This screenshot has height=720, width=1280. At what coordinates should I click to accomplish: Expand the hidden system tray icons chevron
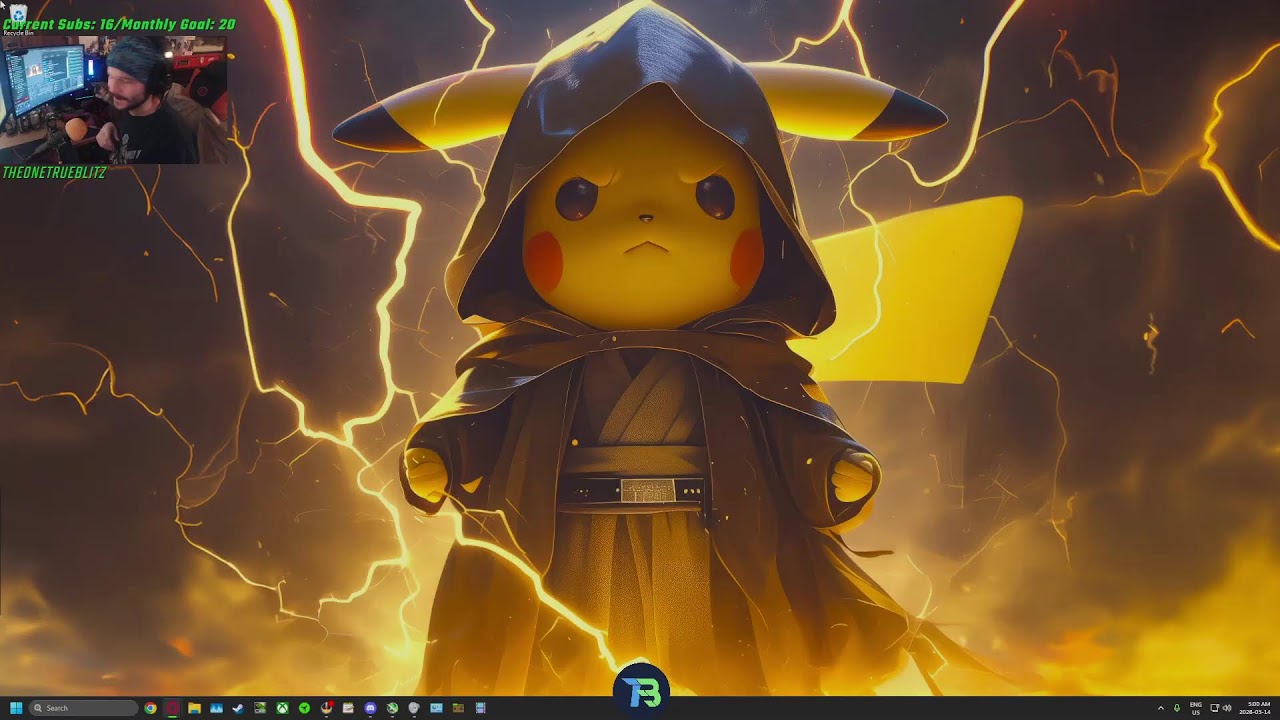pyautogui.click(x=1161, y=708)
